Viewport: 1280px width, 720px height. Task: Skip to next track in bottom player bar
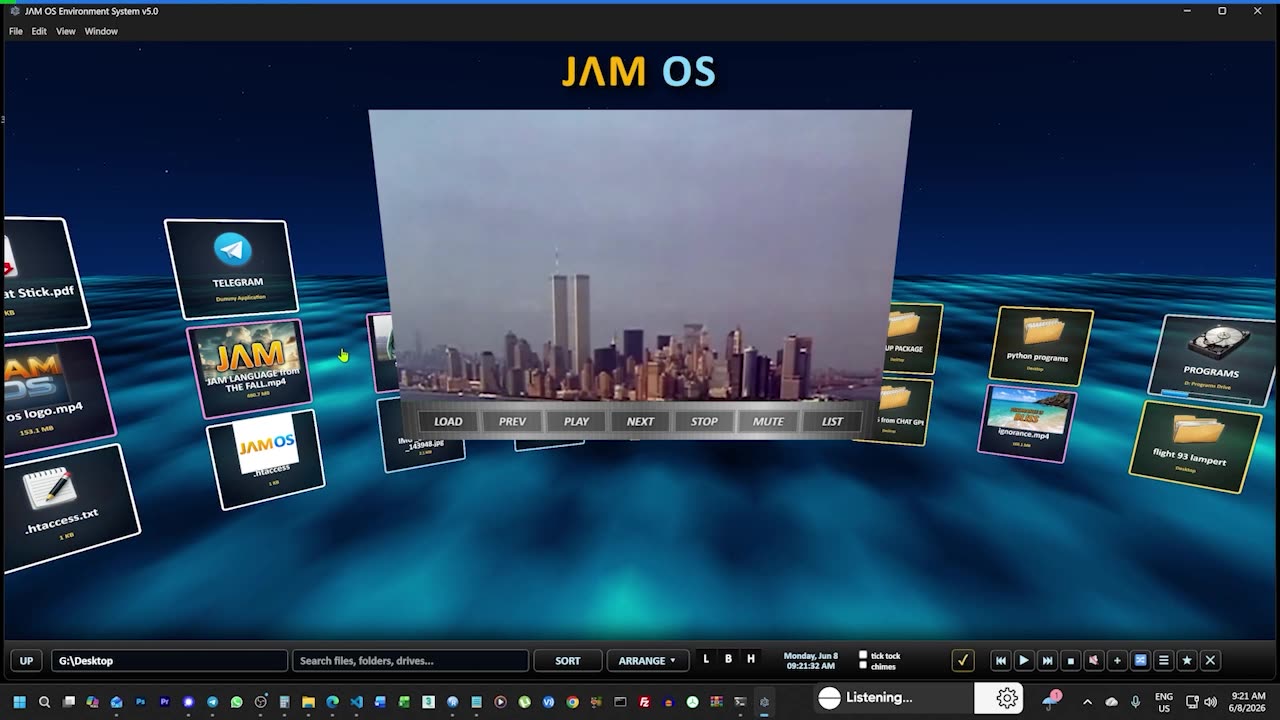click(x=1047, y=661)
